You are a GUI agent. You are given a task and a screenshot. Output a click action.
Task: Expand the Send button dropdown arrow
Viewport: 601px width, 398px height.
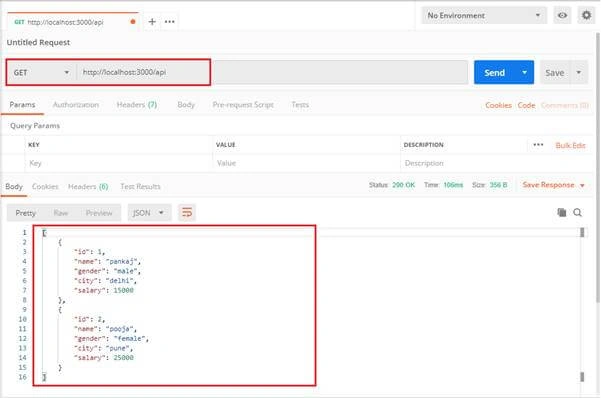click(x=524, y=72)
